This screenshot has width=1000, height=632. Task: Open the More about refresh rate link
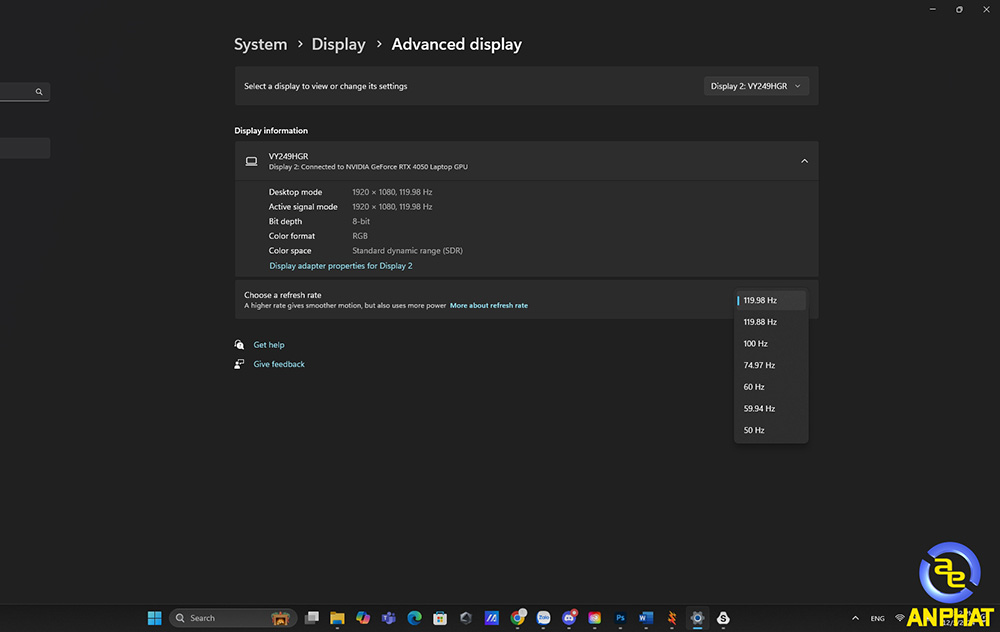point(489,305)
